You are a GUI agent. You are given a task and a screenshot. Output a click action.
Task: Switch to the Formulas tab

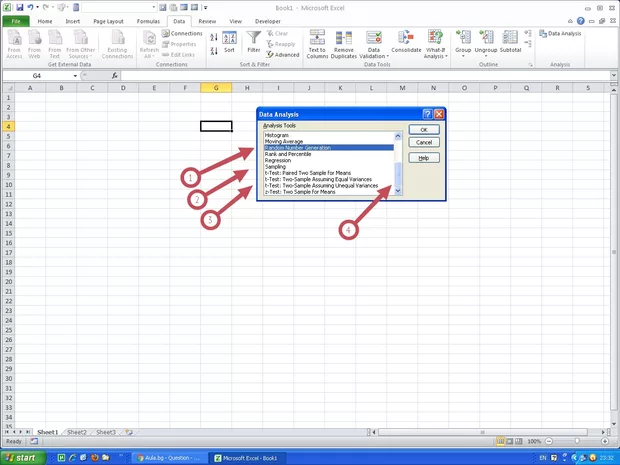pyautogui.click(x=148, y=21)
